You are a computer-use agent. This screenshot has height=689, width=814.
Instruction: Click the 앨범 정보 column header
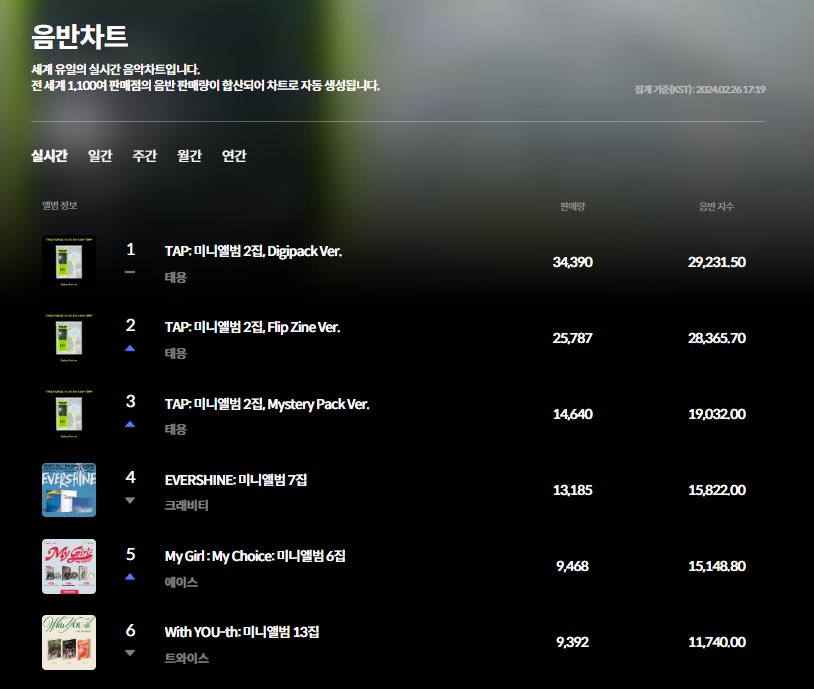point(60,206)
